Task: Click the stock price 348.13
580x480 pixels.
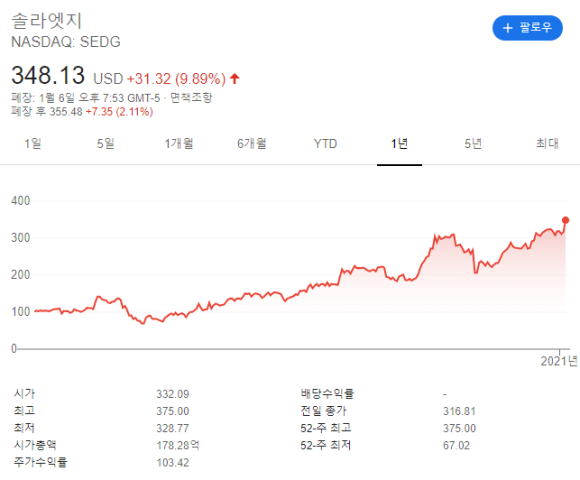Action: [x=48, y=75]
